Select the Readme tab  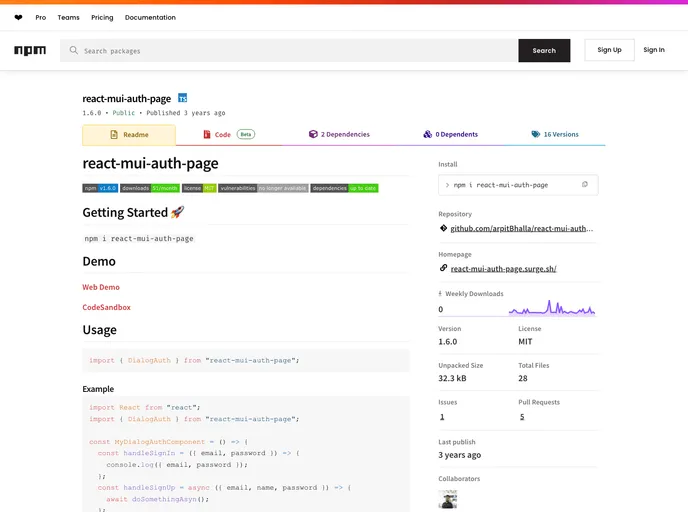click(x=129, y=135)
